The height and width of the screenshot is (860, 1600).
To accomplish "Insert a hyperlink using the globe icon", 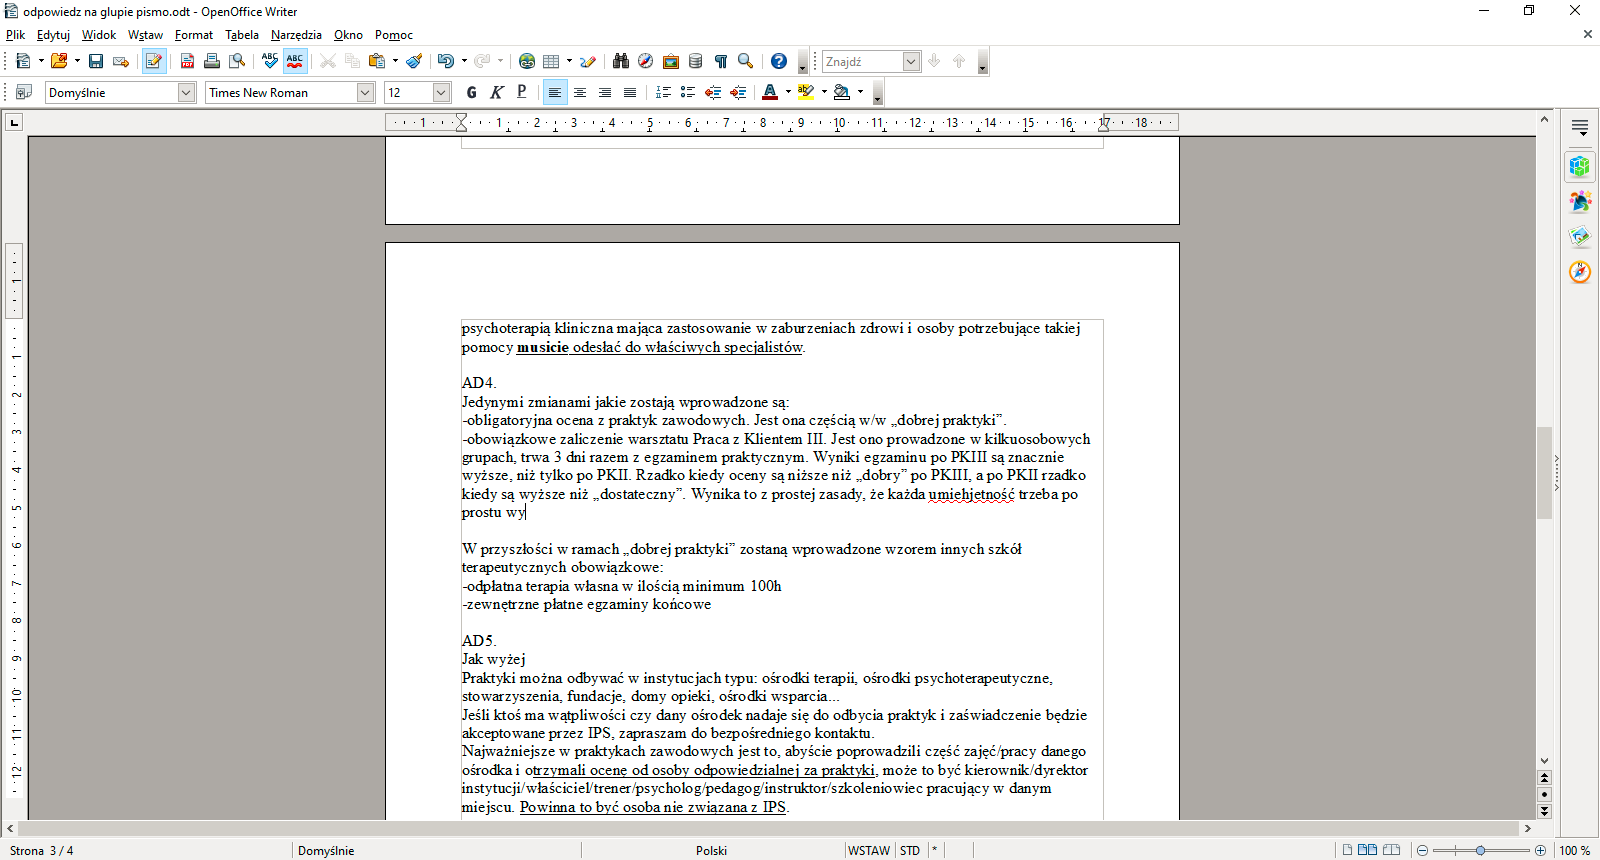I will (527, 61).
